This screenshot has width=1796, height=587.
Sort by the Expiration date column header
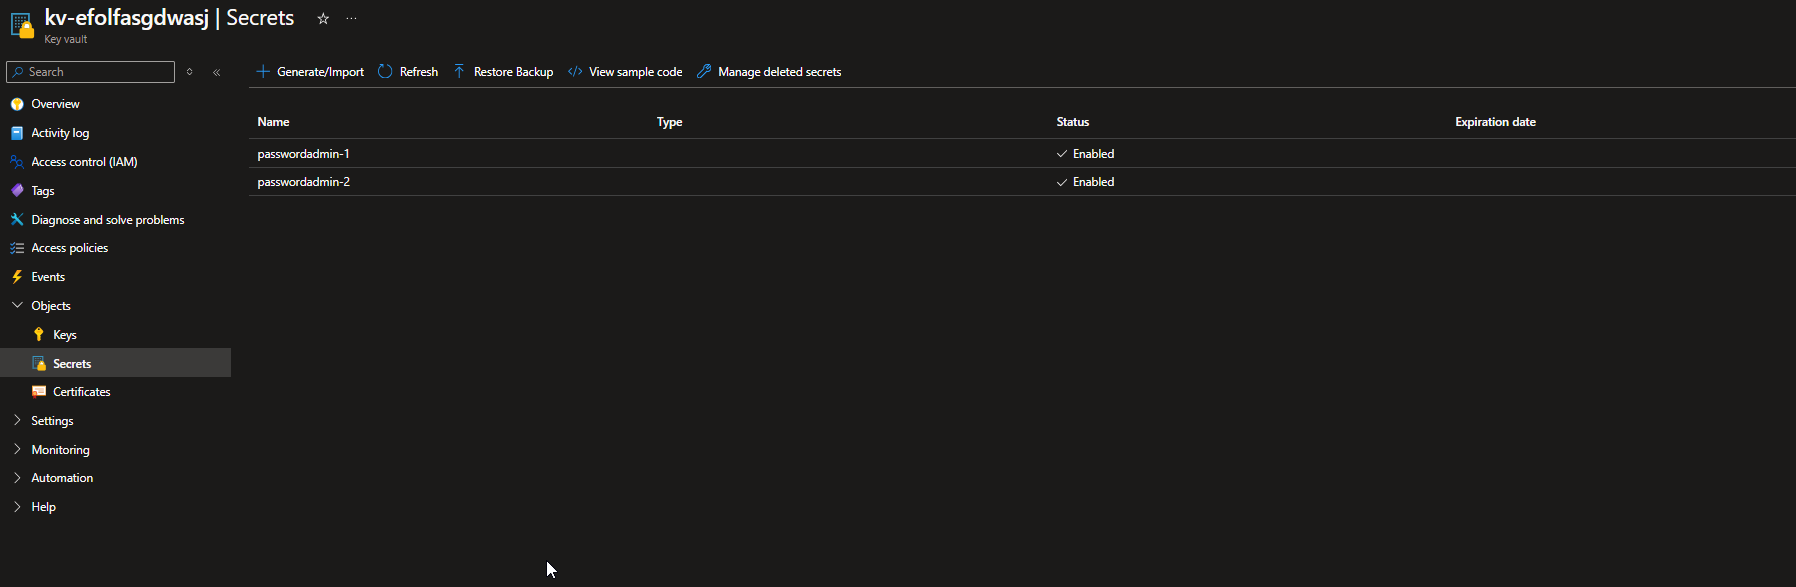(1495, 122)
